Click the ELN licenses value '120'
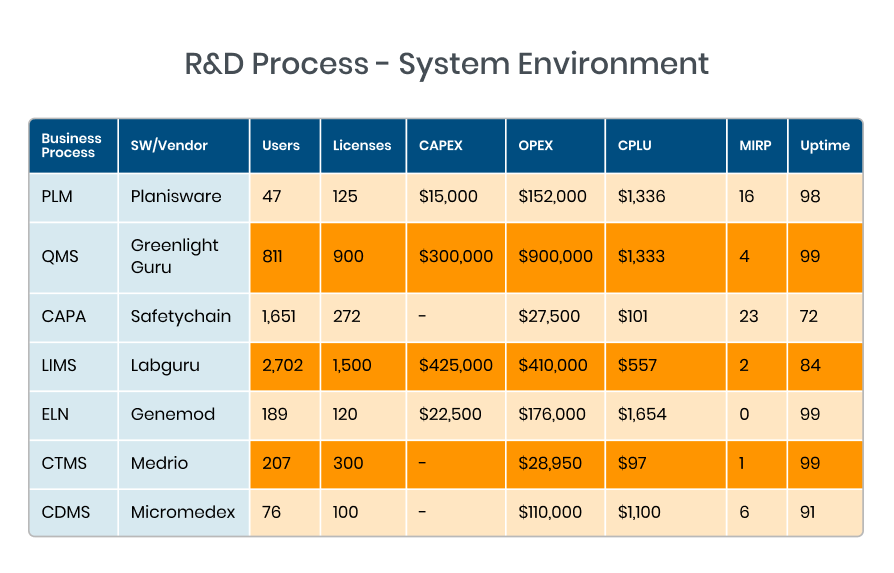This screenshot has width=894, height=573. click(345, 414)
